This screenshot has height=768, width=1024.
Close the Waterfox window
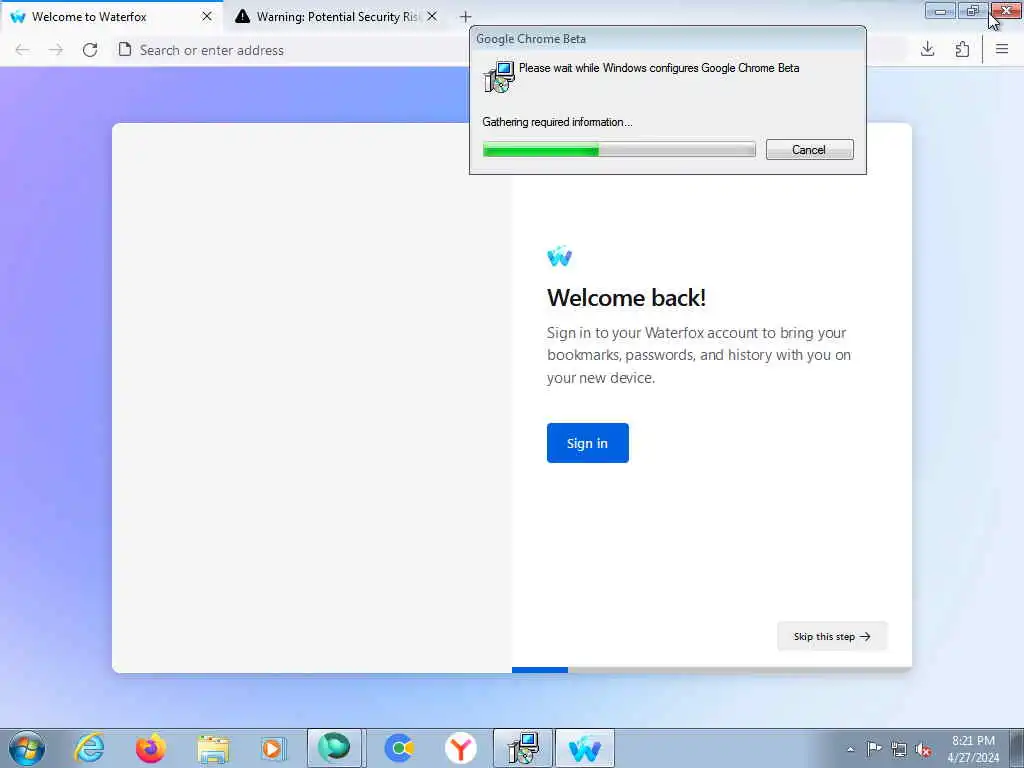[1006, 10]
